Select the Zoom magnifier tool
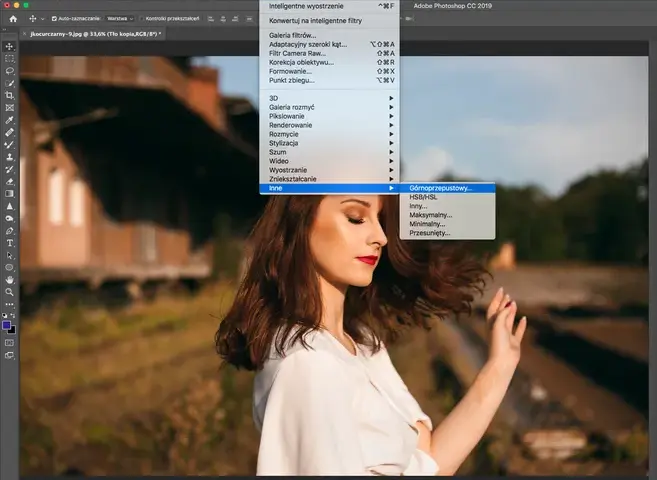Screen dimensions: 657x480 (9, 292)
